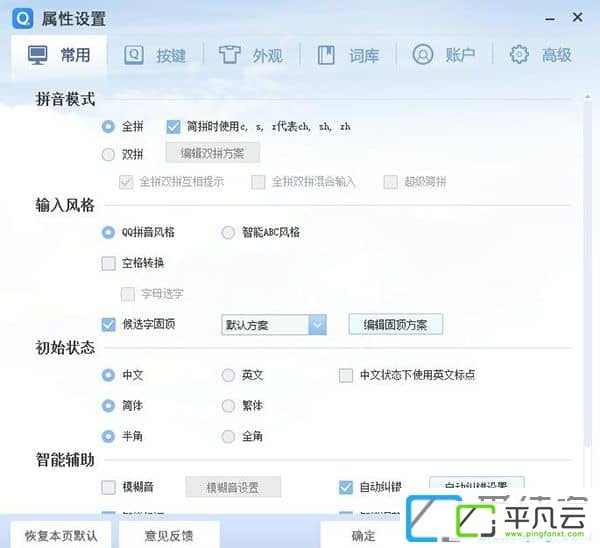The width and height of the screenshot is (600, 548).
Task: Switch to the 常用 tab
Action: [59, 55]
